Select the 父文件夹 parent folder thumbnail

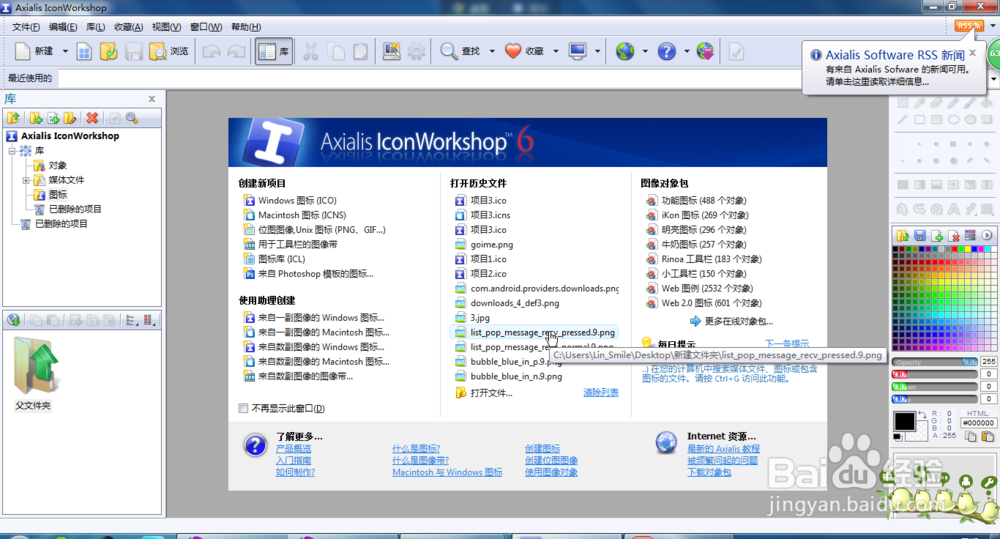34,374
